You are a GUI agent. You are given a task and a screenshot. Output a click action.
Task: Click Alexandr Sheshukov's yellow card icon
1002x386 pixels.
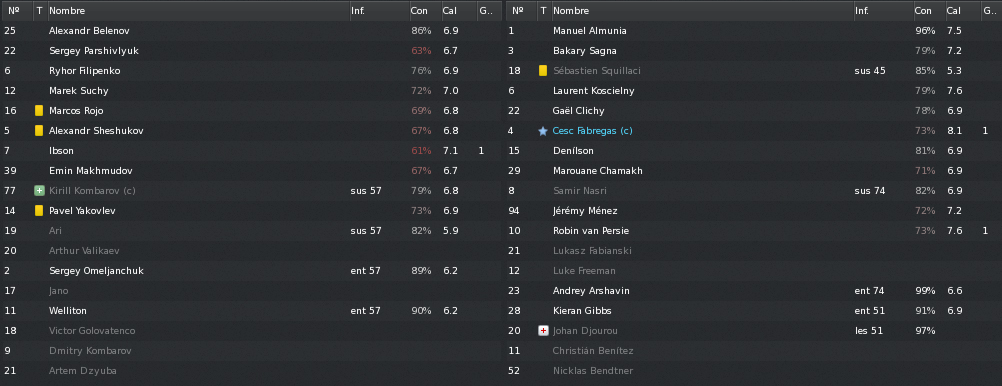coord(39,130)
